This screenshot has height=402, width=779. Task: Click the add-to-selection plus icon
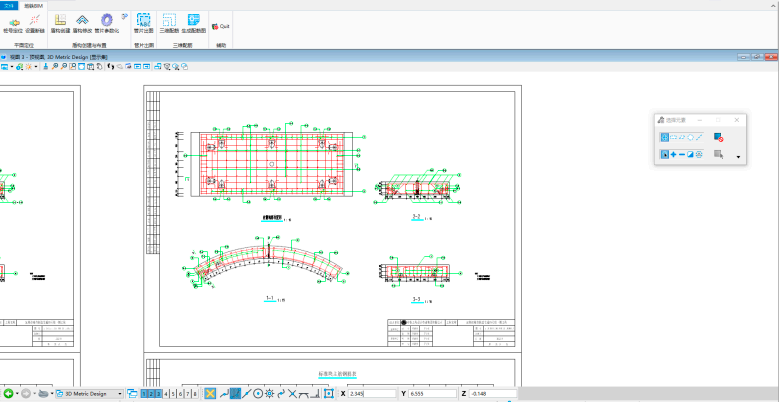(673, 155)
